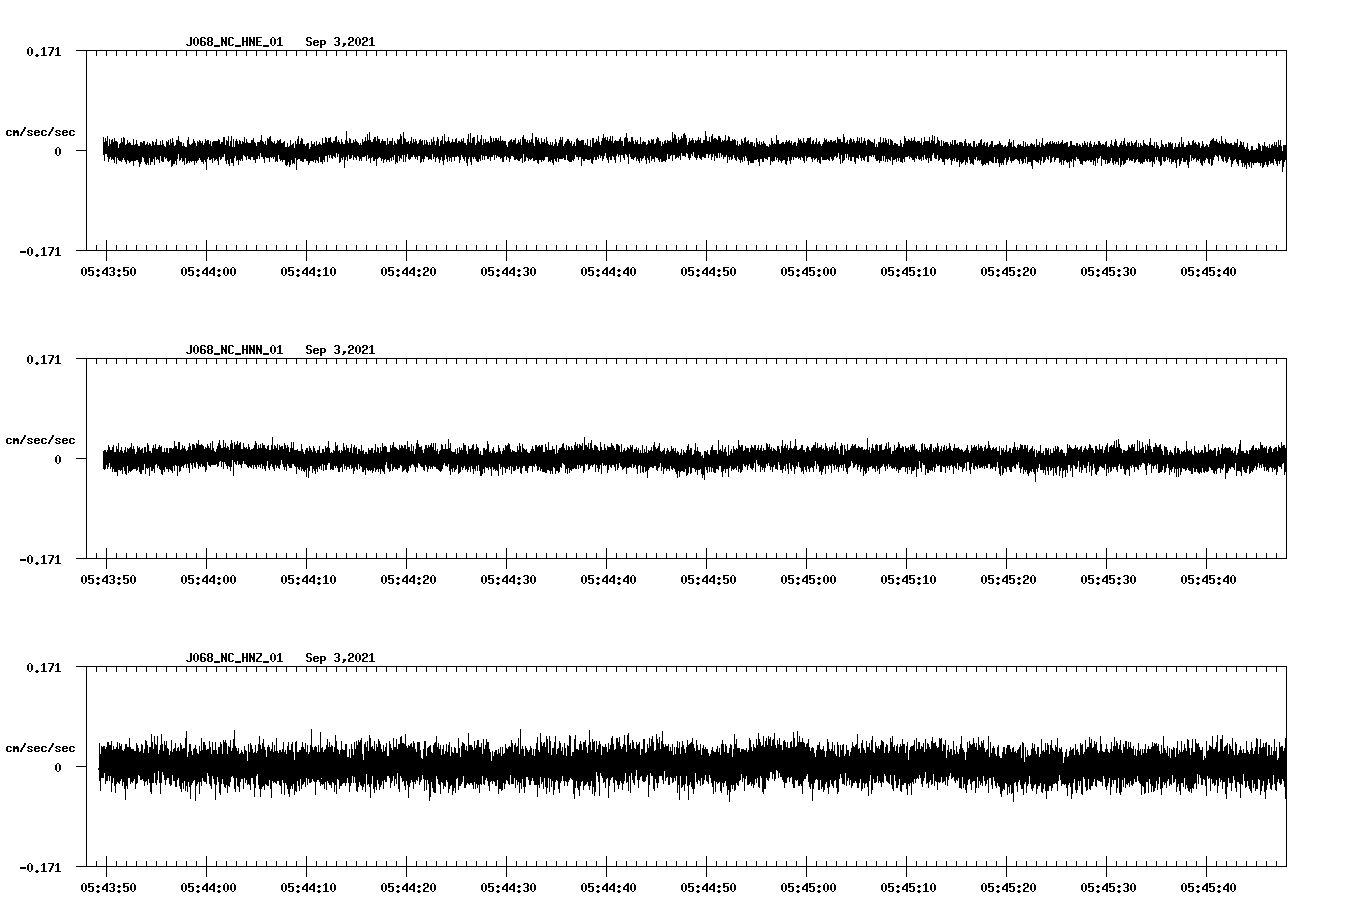The image size is (1358, 924).
Task: Click 05:44:00 time label under HNZ plot
Action: click(208, 888)
